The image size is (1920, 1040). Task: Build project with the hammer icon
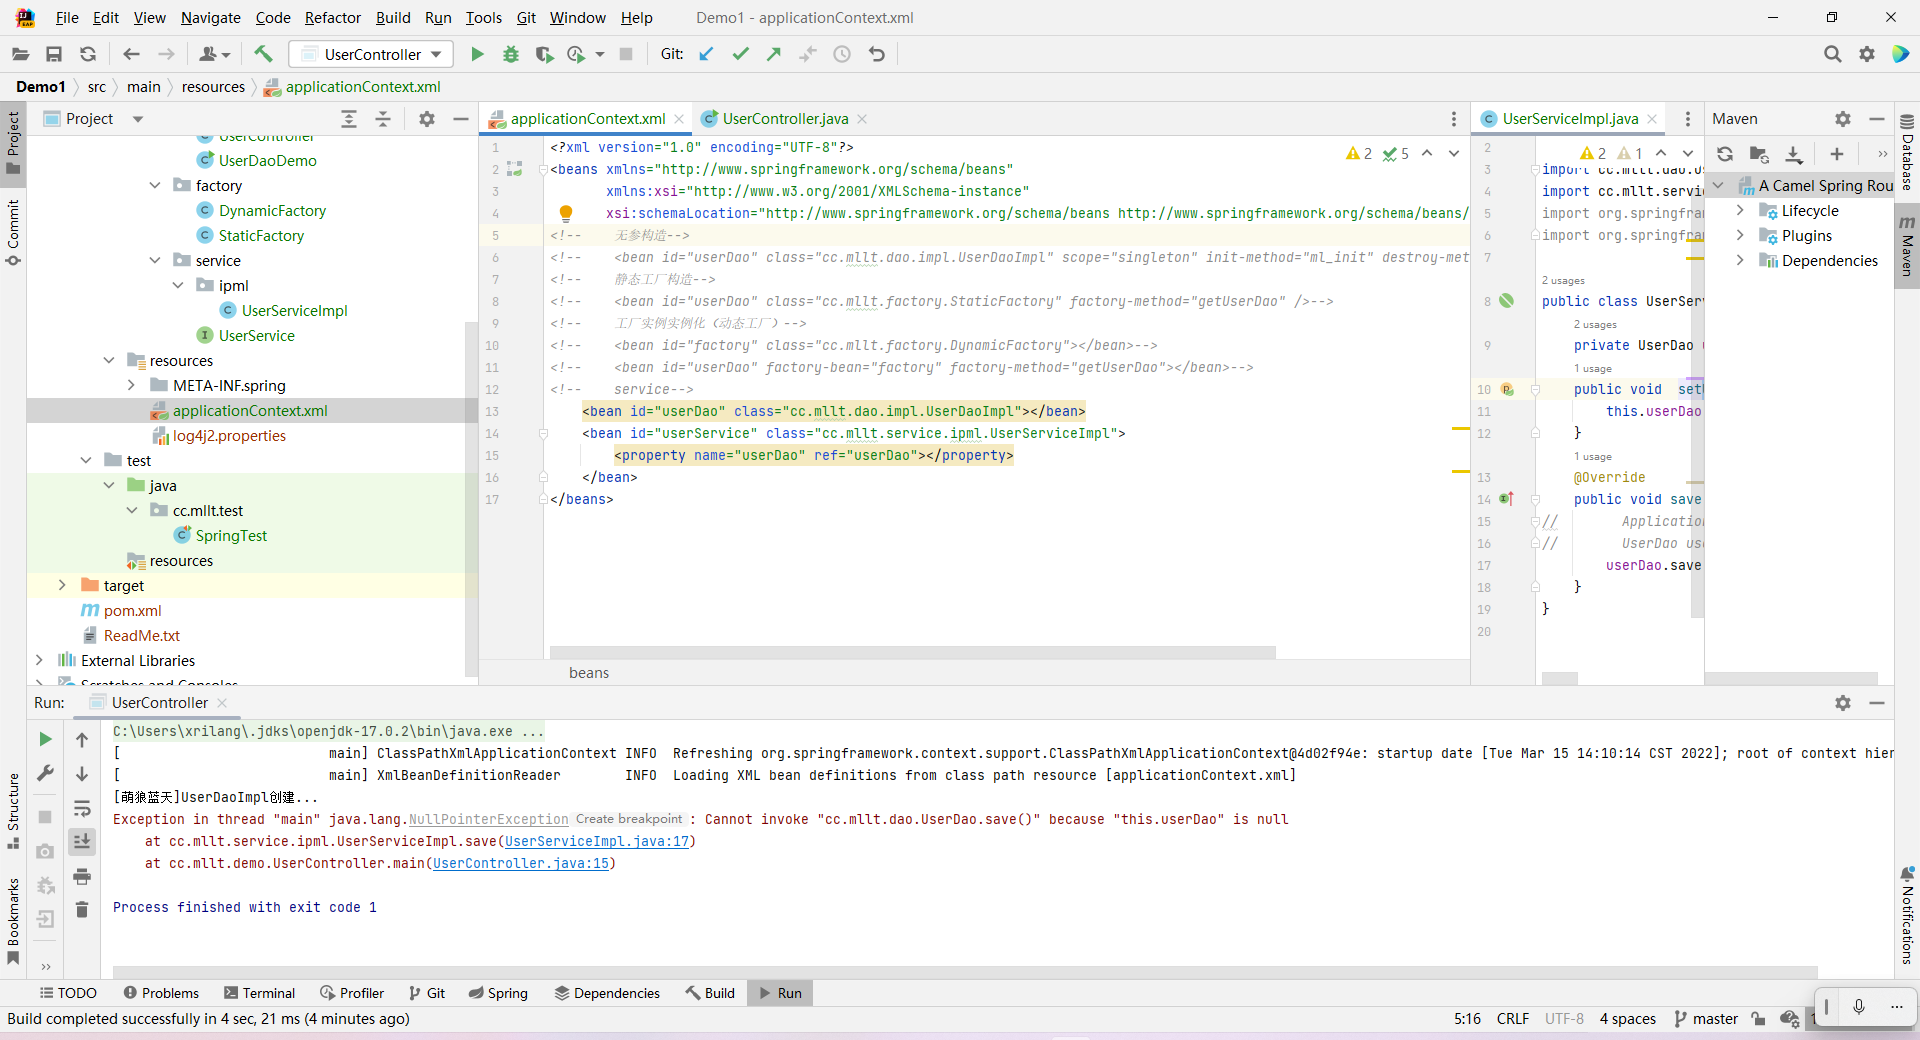tap(263, 54)
